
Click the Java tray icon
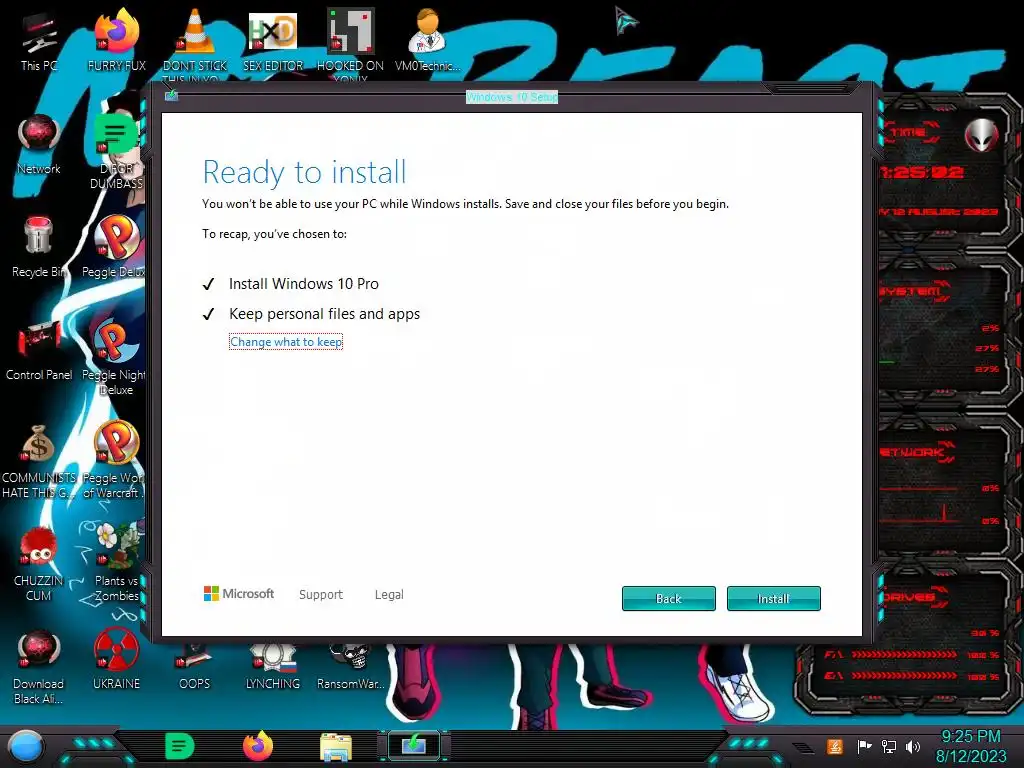click(835, 746)
